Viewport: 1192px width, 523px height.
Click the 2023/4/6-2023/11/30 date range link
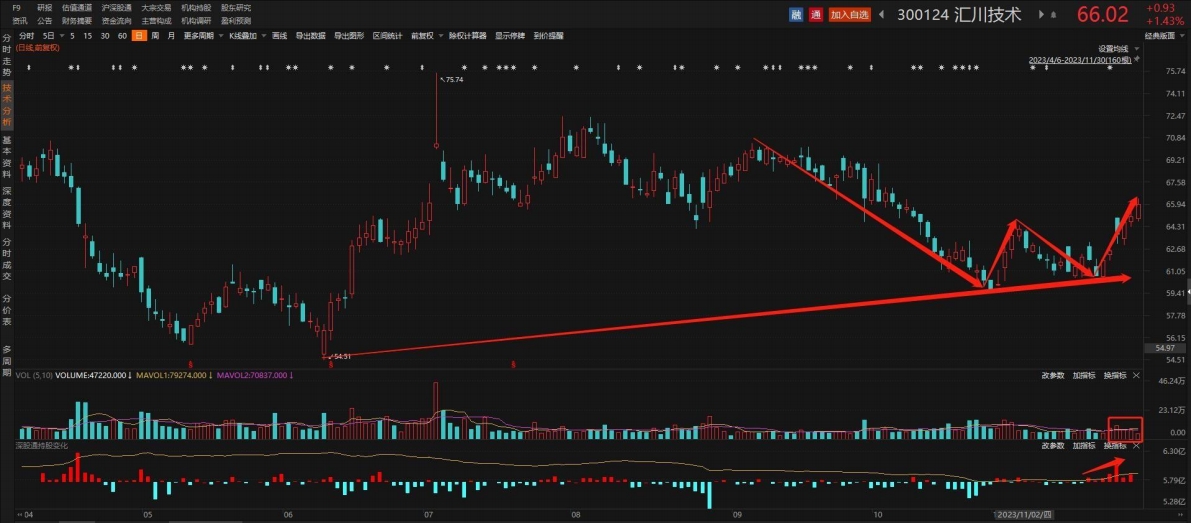tap(1078, 60)
